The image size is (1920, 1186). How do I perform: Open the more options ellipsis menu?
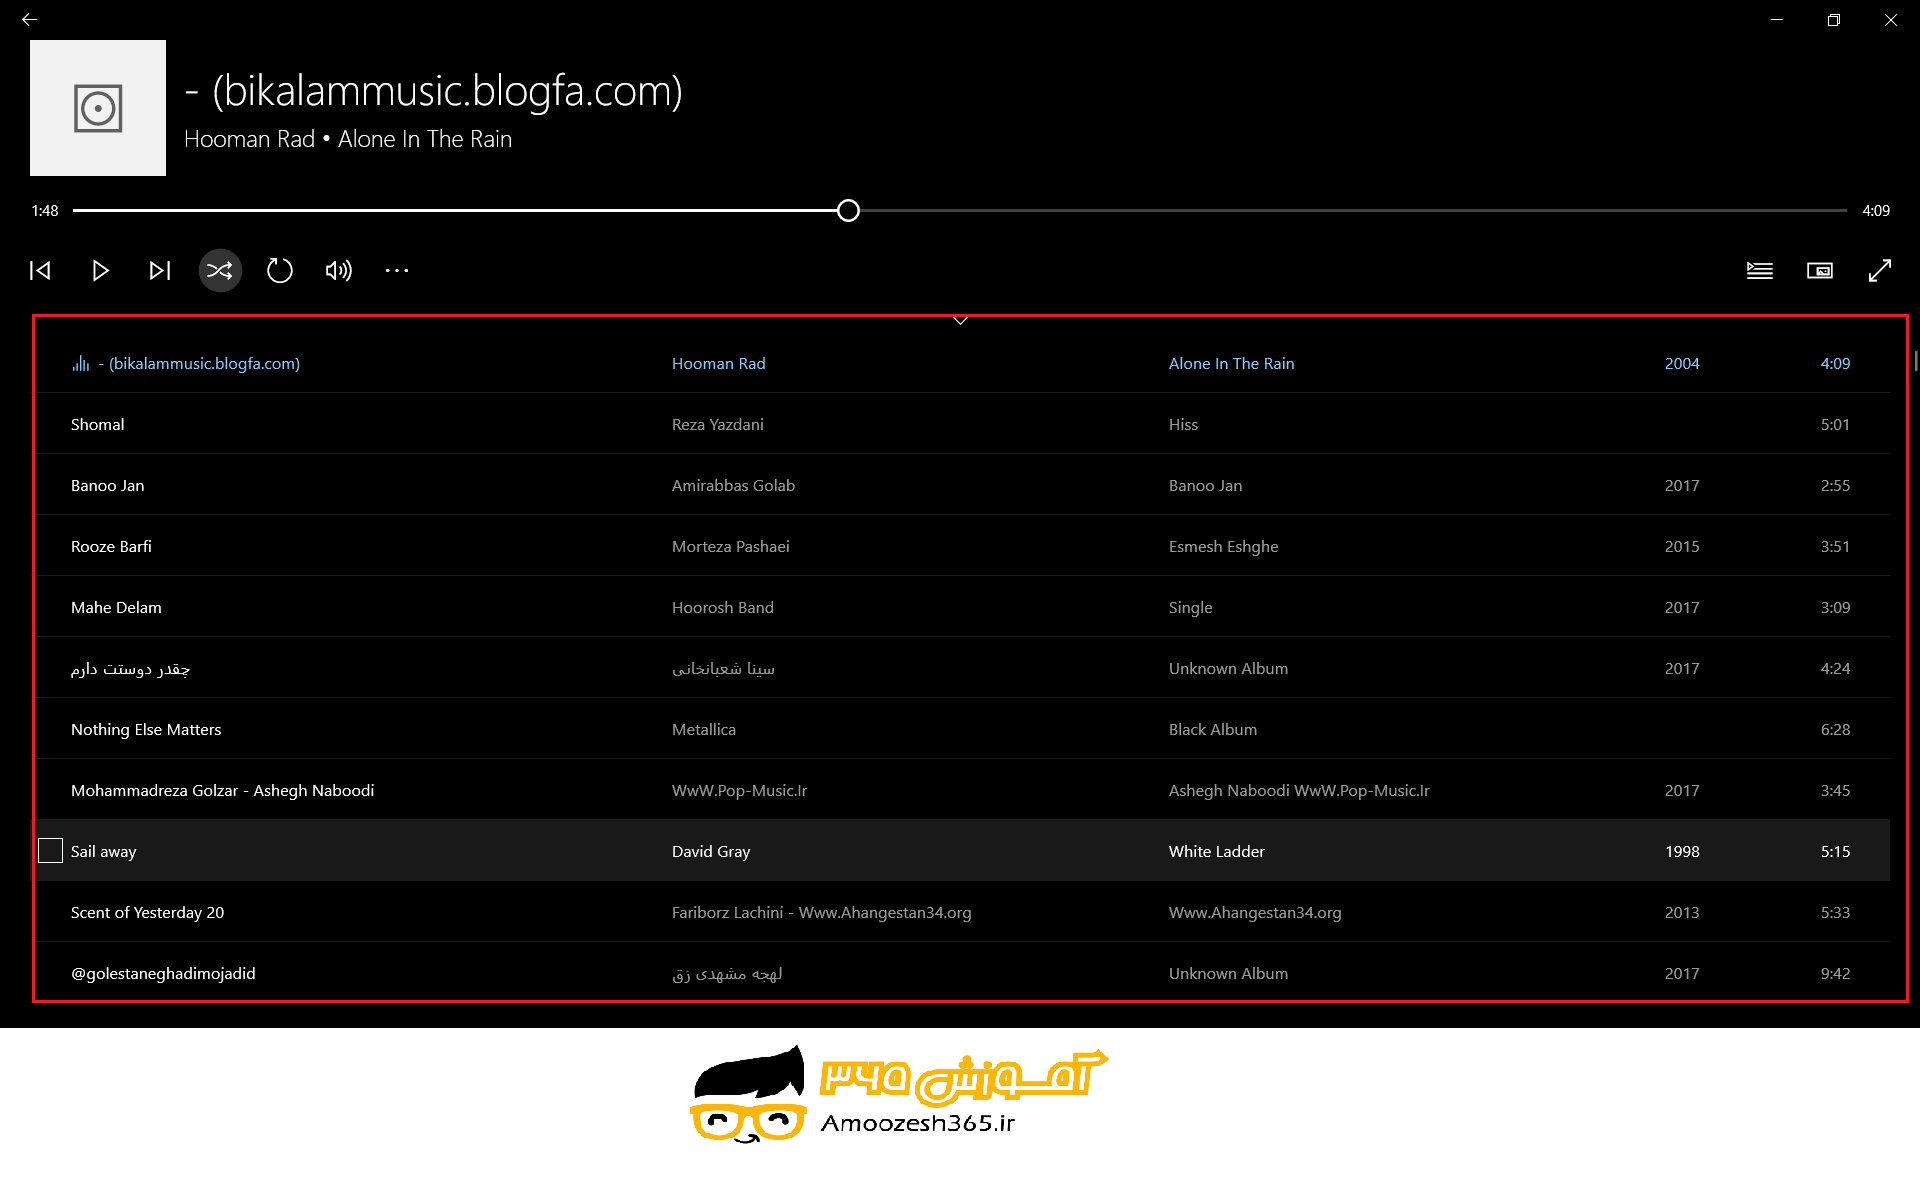(397, 270)
